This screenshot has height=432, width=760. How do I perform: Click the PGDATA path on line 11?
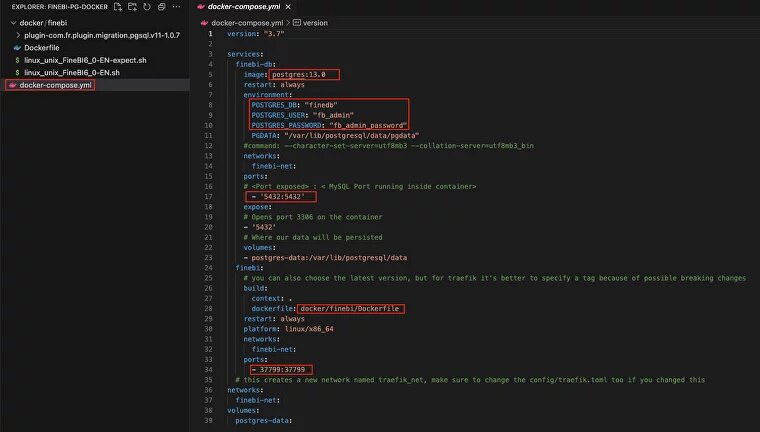point(351,136)
